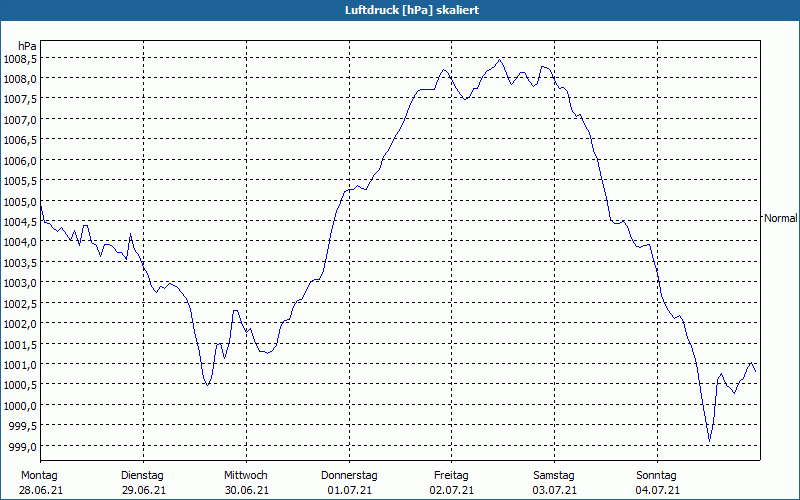The image size is (800, 500).
Task: Select the date 04.07.21
Action: (658, 491)
